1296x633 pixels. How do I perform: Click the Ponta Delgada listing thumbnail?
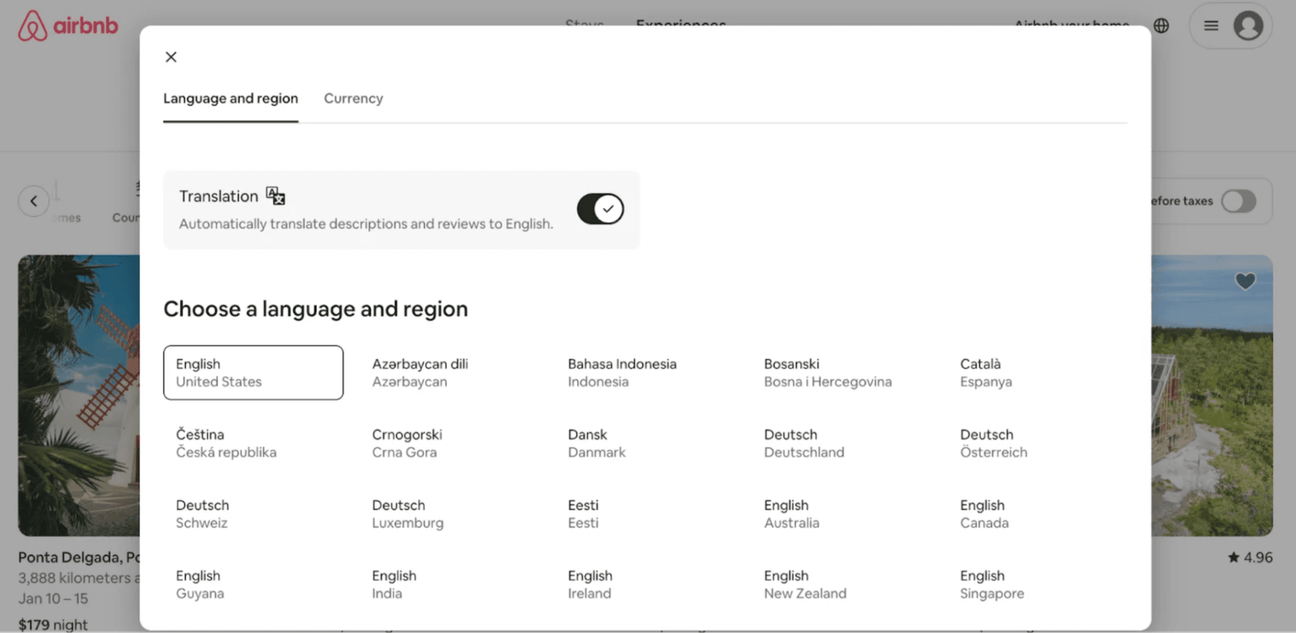click(80, 395)
